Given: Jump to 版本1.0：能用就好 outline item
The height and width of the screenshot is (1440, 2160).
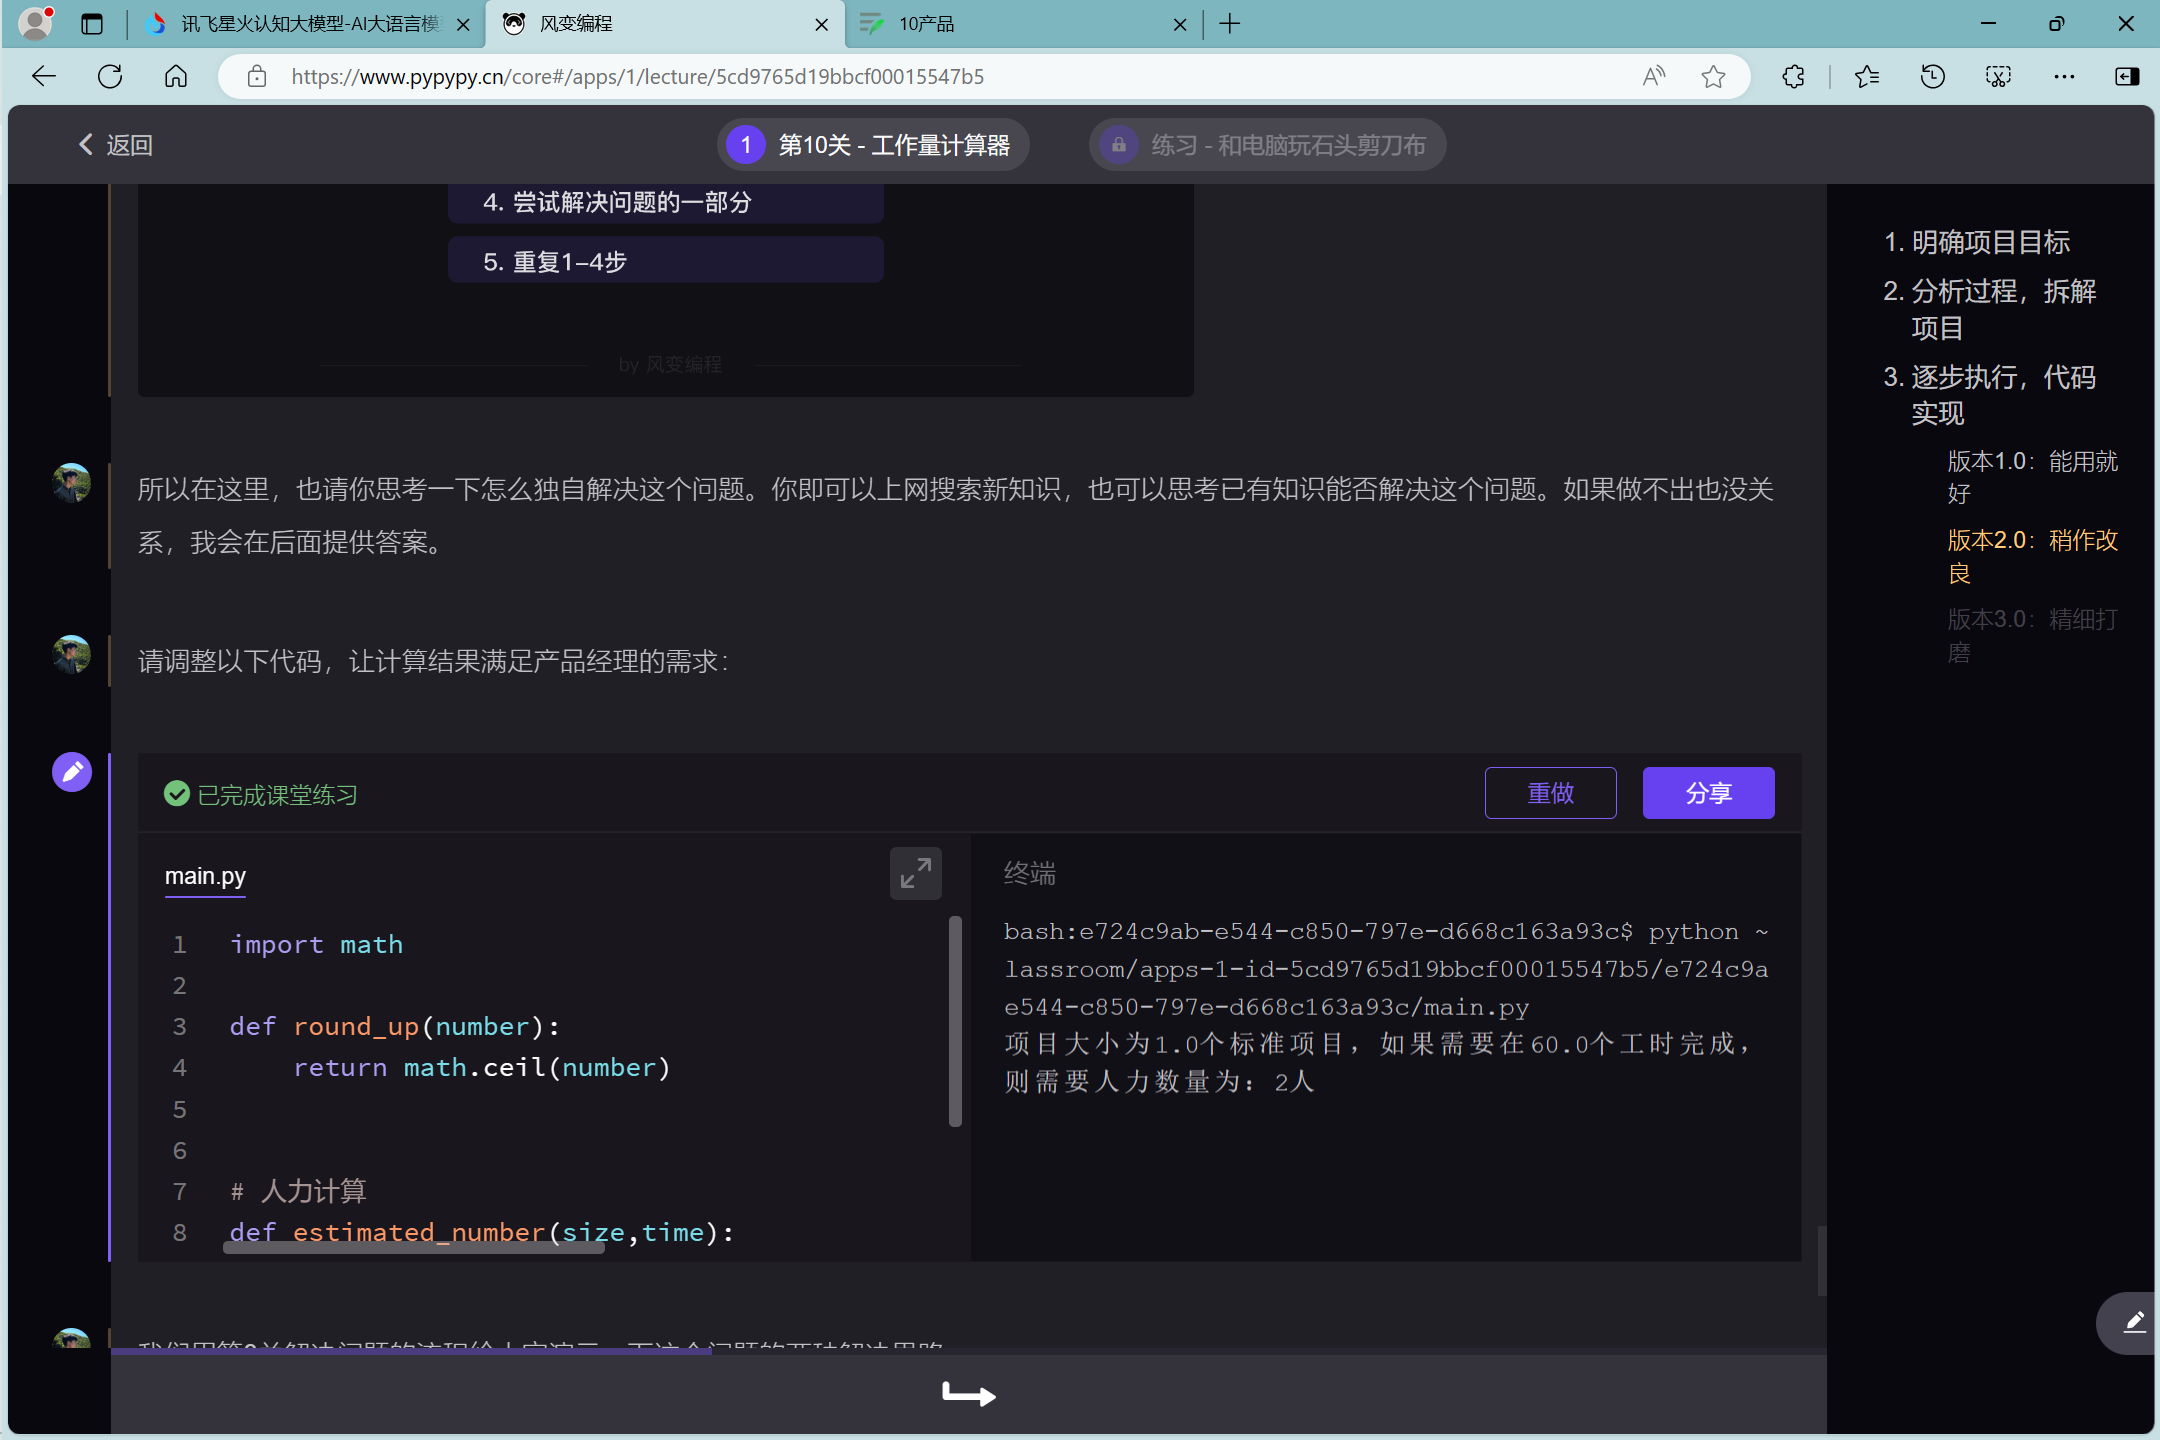Looking at the screenshot, I should coord(2033,477).
